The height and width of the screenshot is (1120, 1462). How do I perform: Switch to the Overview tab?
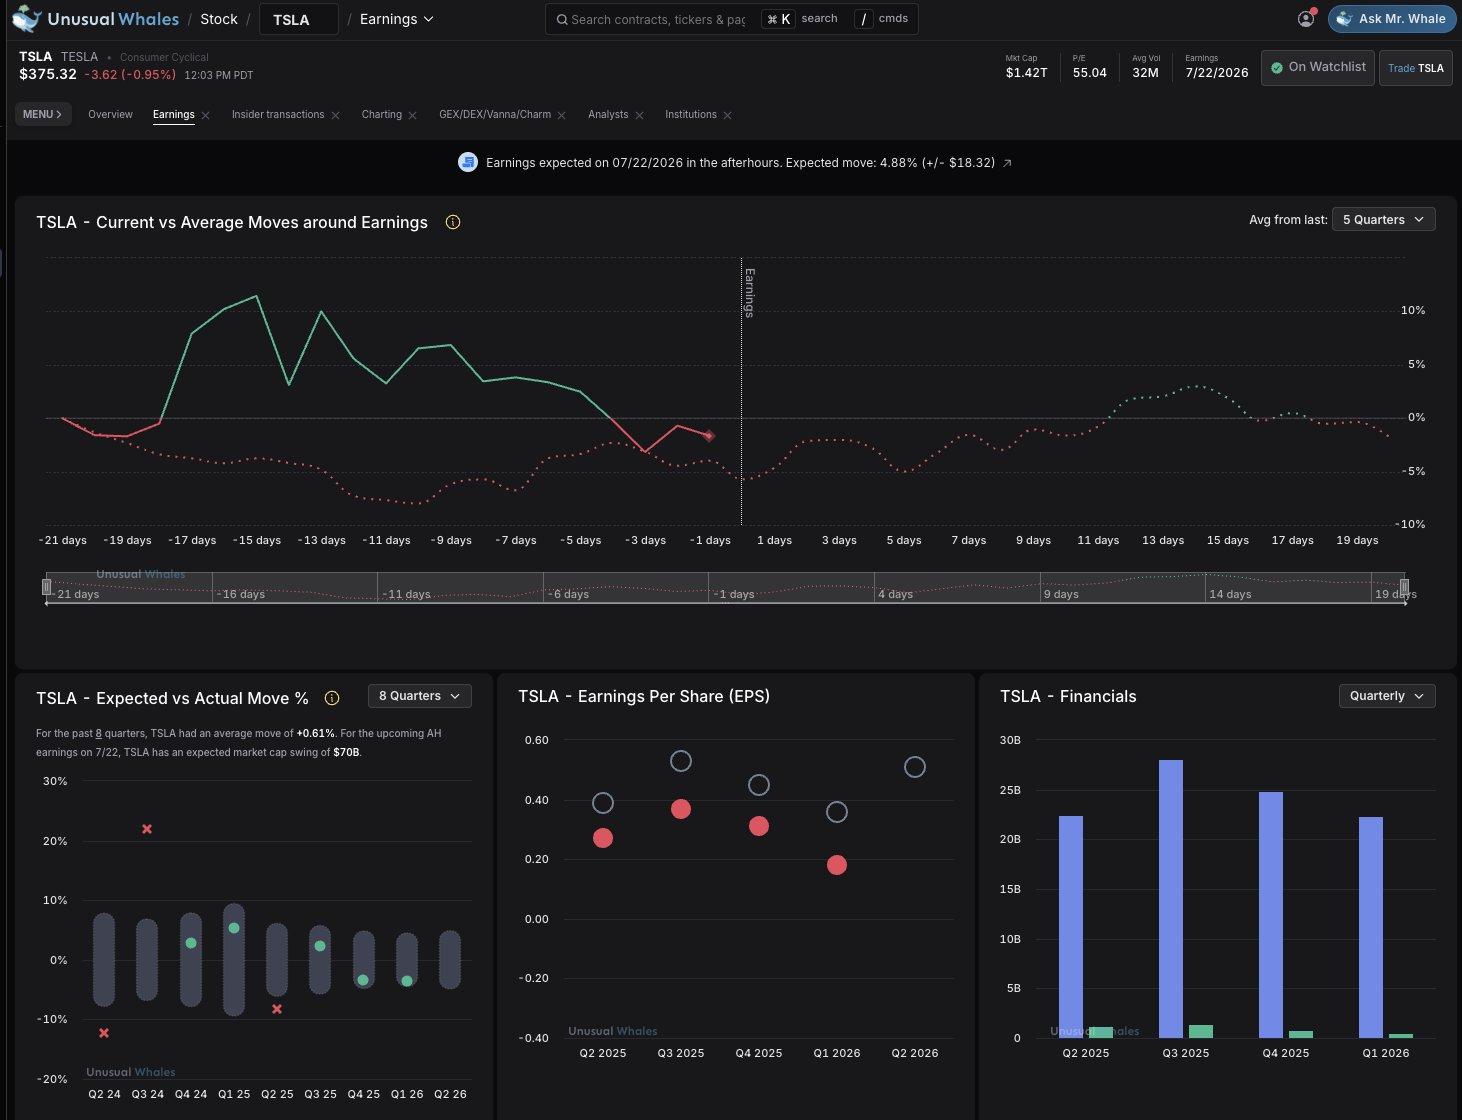[x=110, y=115]
